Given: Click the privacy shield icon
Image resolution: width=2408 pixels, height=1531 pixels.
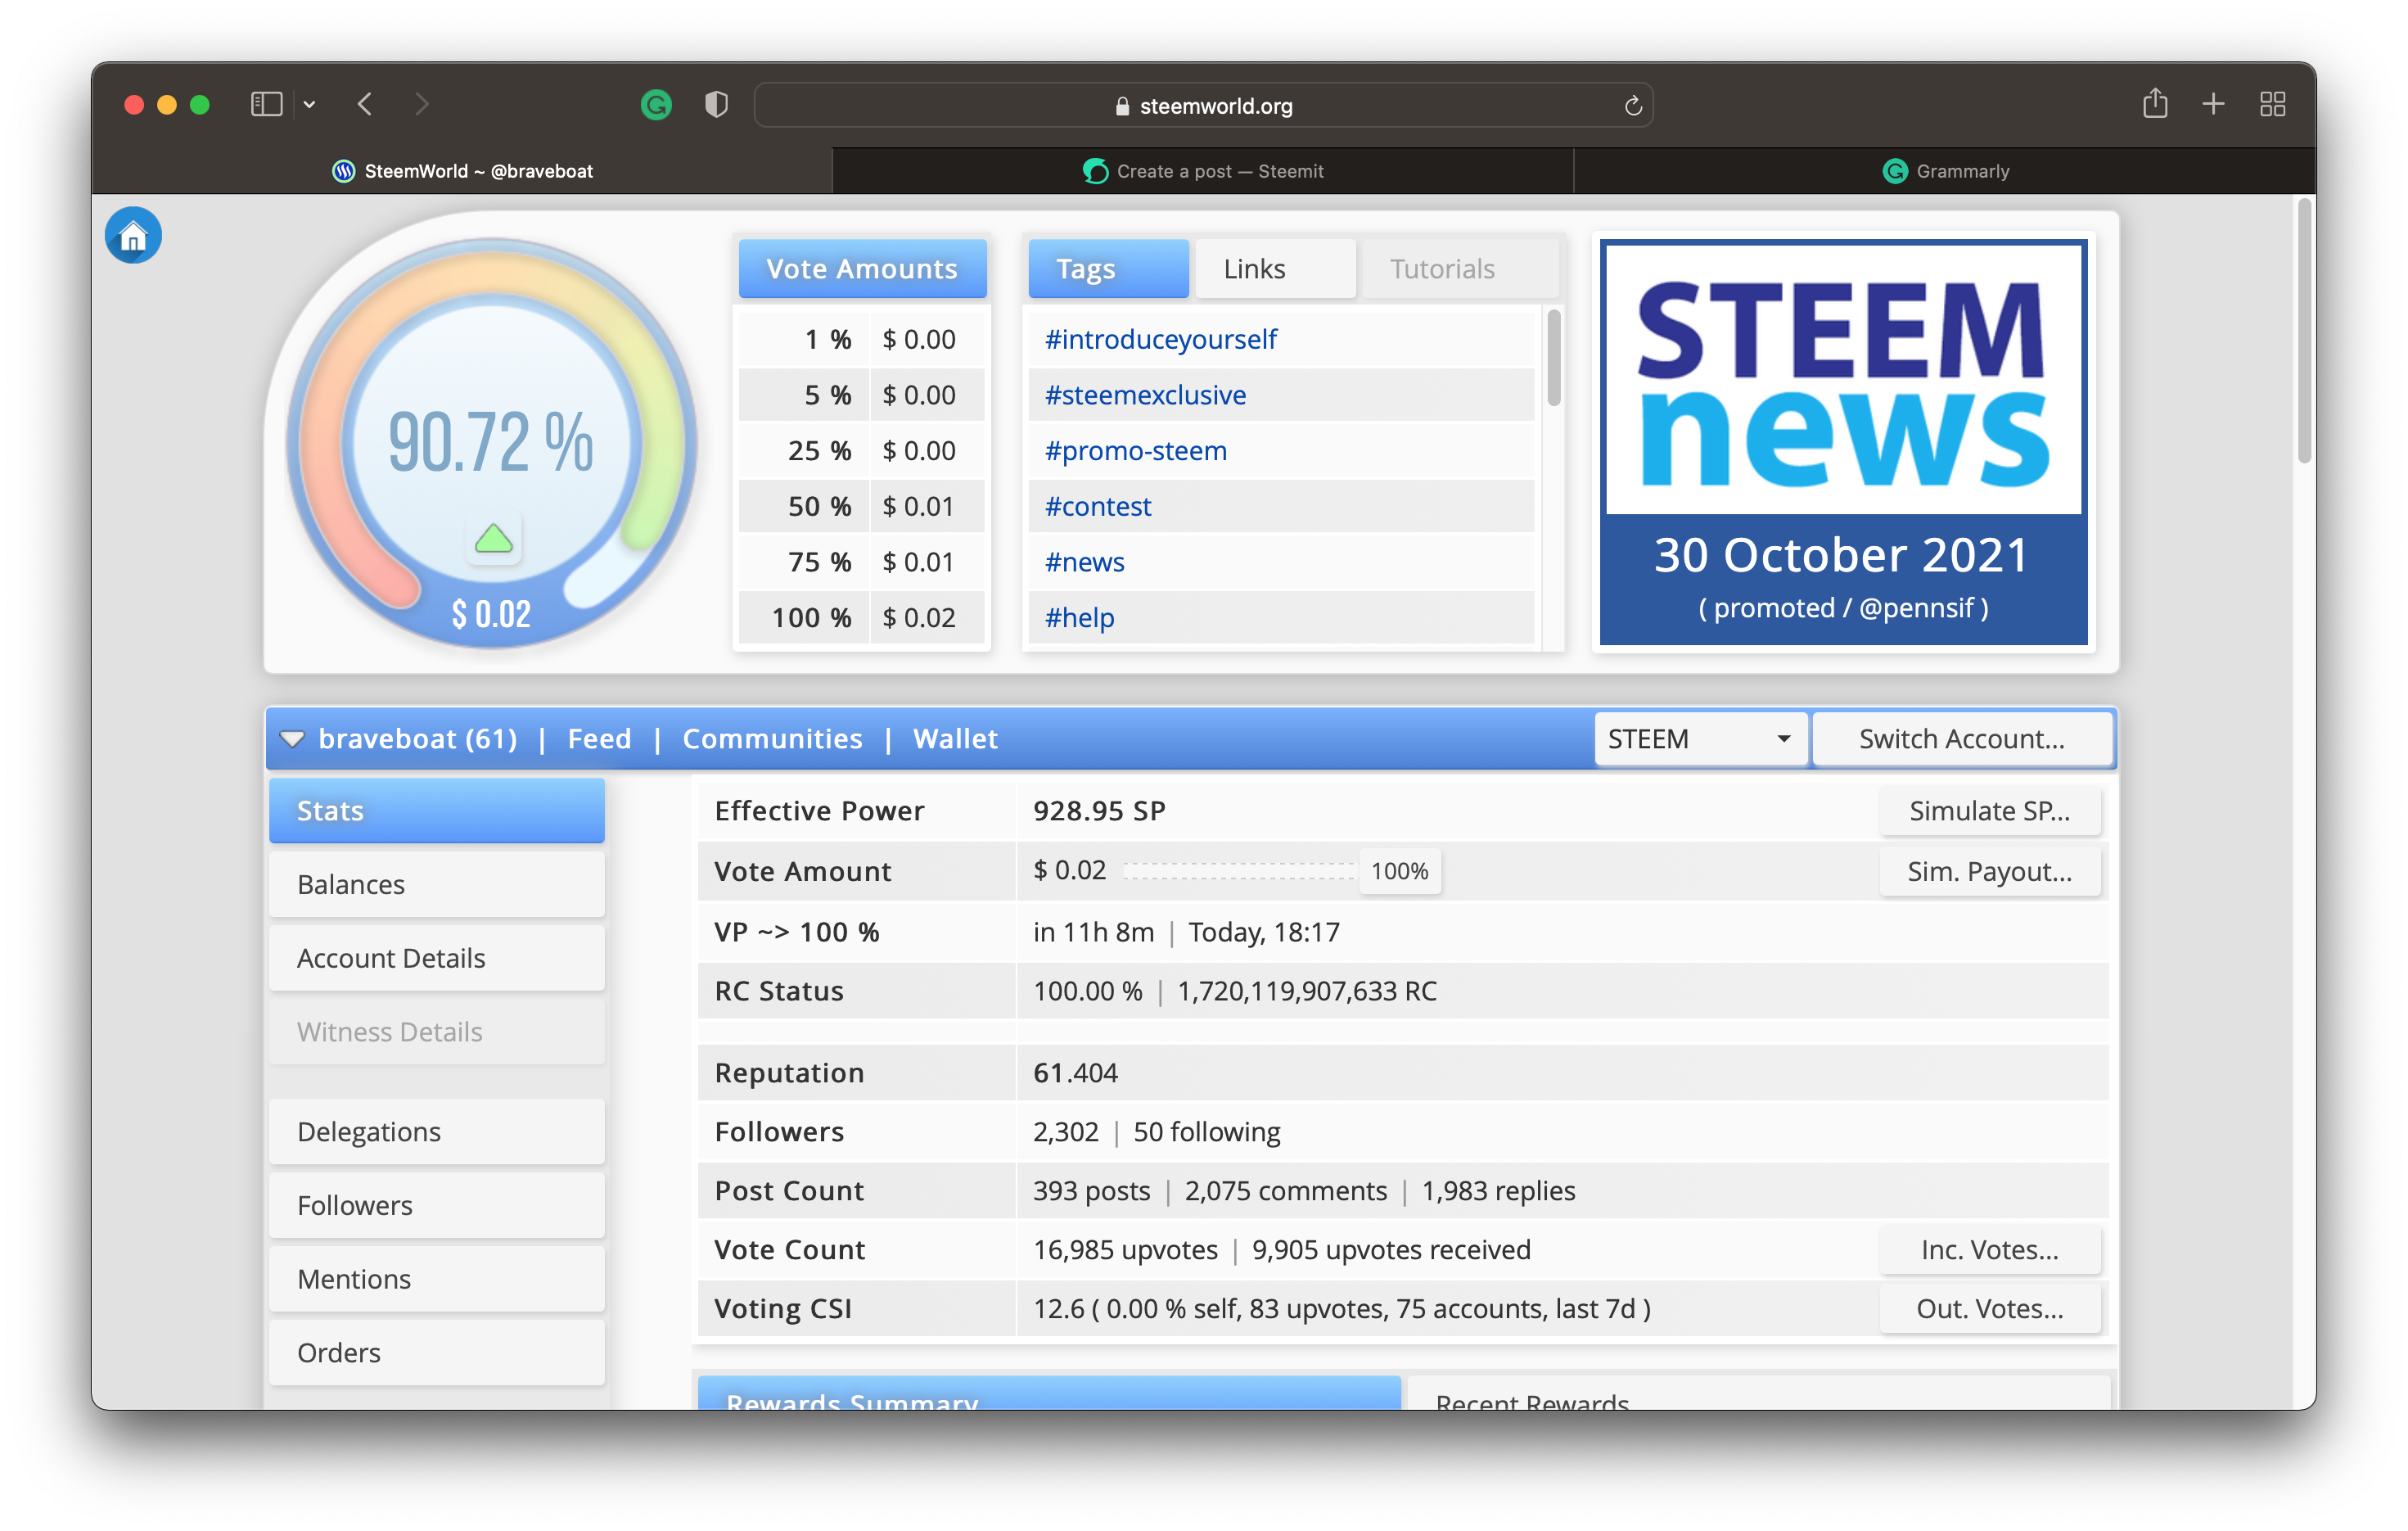Looking at the screenshot, I should (x=716, y=105).
